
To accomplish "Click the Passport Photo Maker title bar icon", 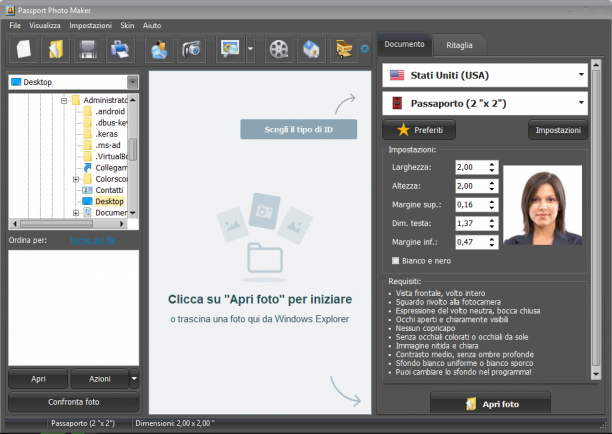I will click(10, 10).
